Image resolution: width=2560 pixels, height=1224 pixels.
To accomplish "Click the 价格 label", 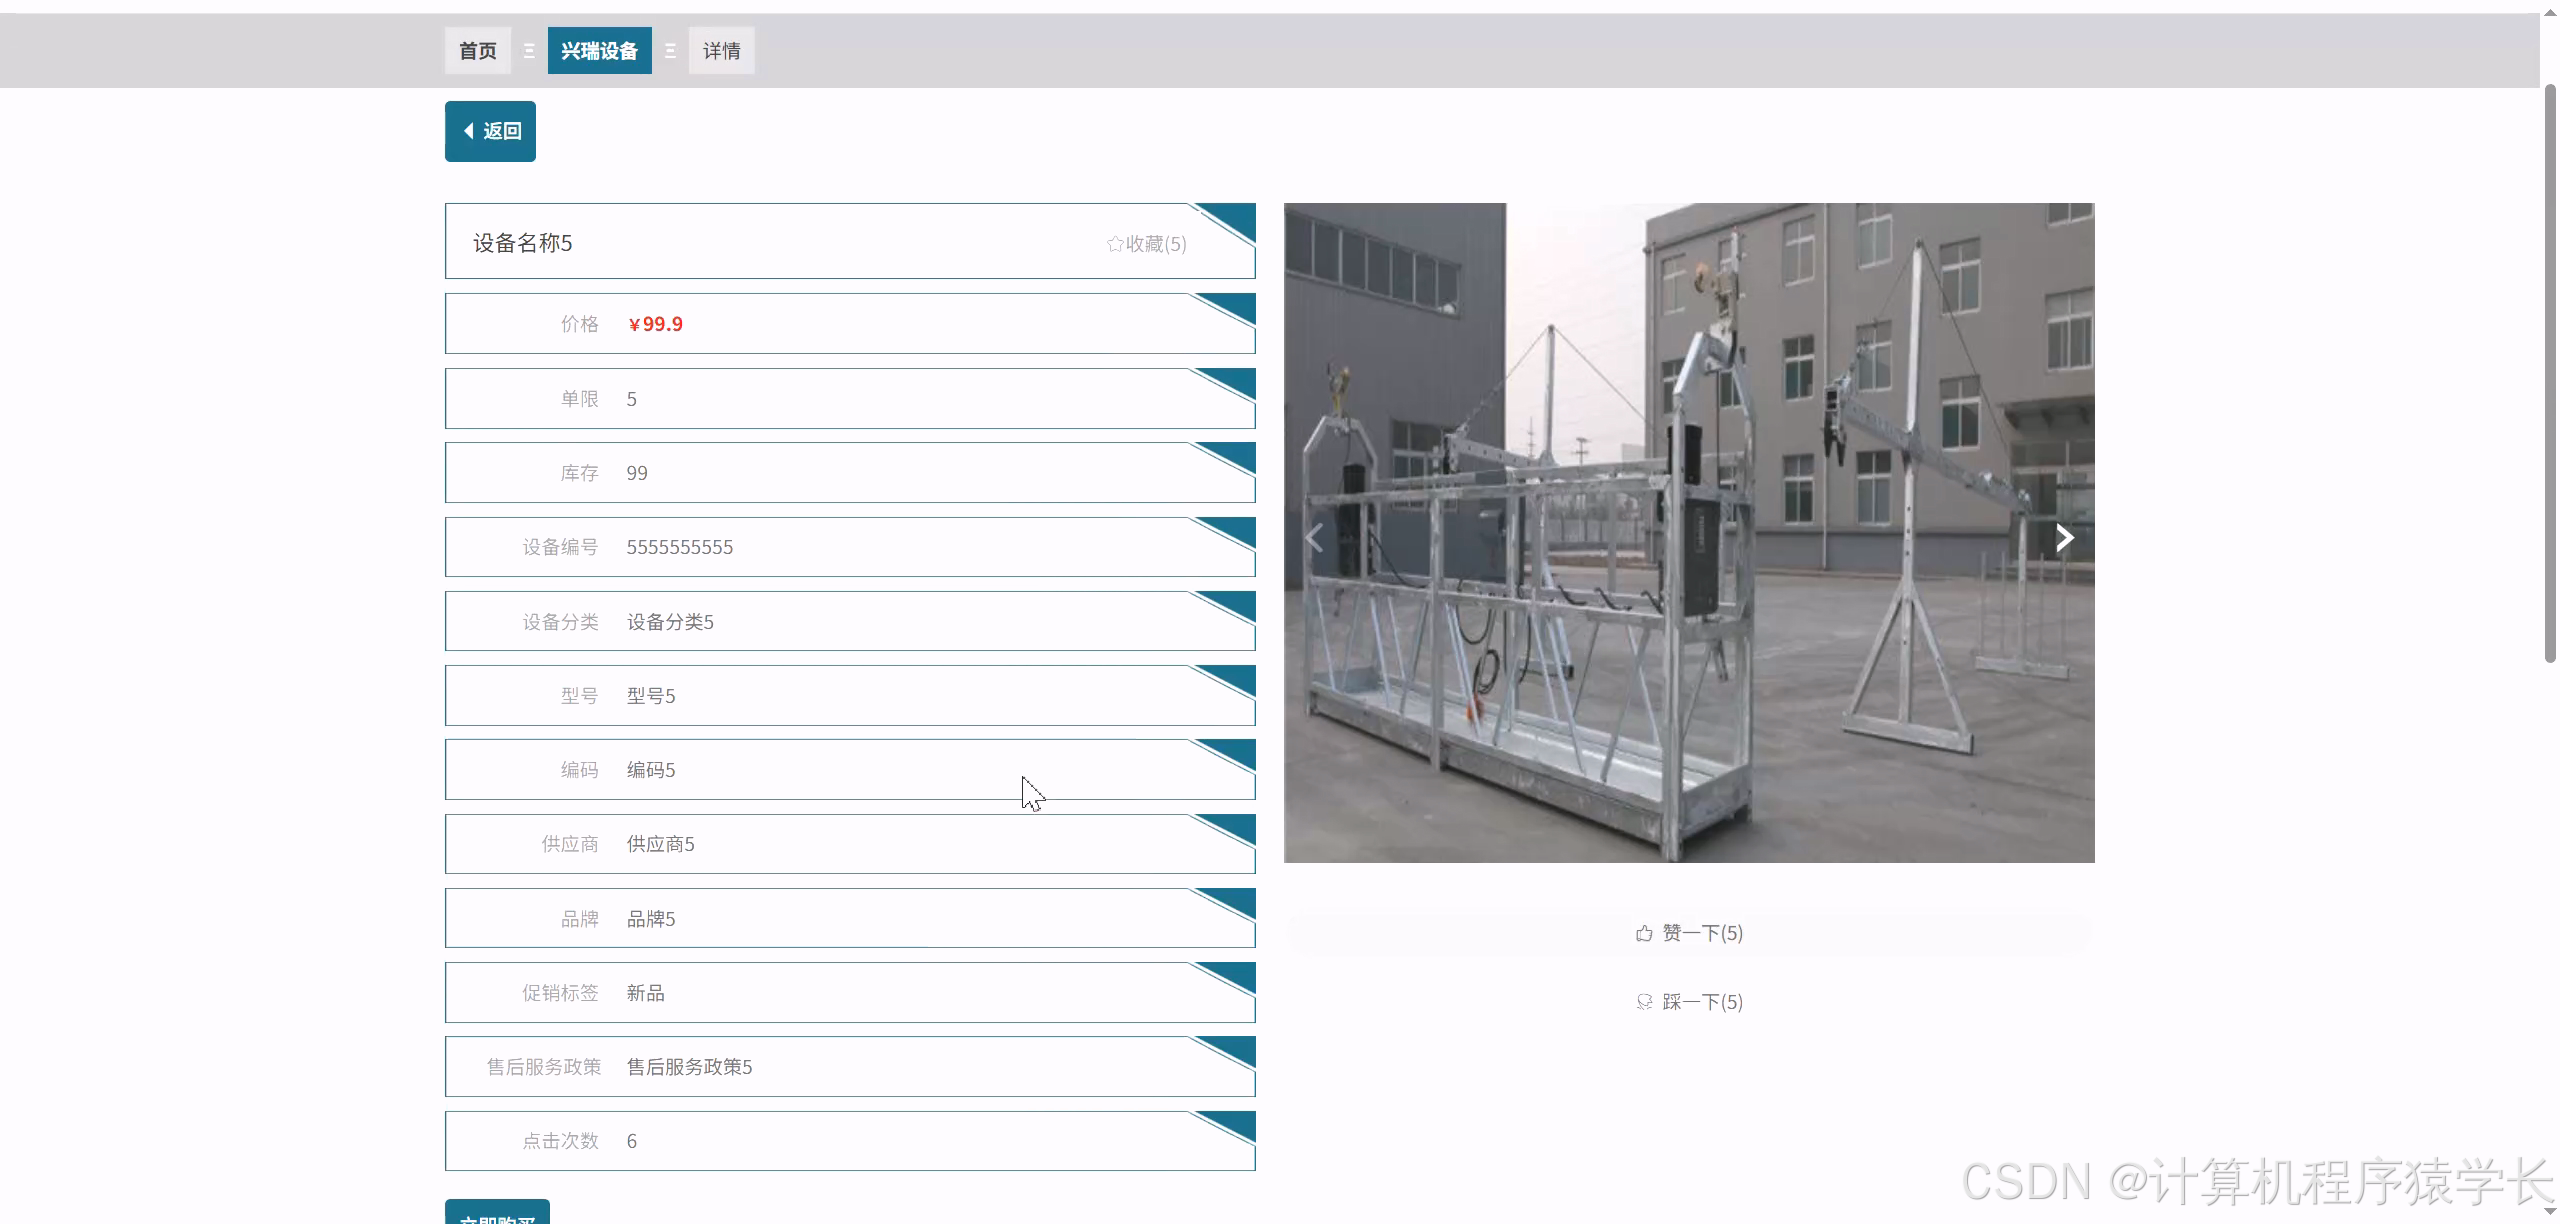I will coord(579,324).
